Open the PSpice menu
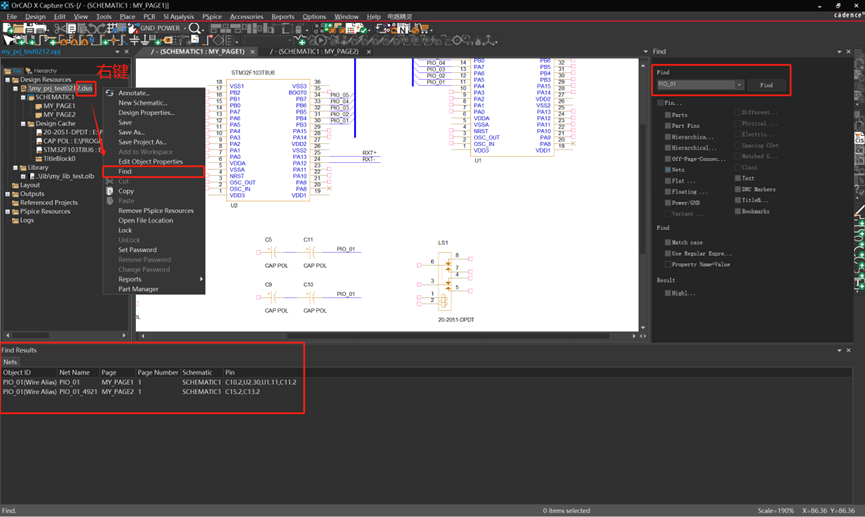The height and width of the screenshot is (517, 865). pyautogui.click(x=212, y=17)
